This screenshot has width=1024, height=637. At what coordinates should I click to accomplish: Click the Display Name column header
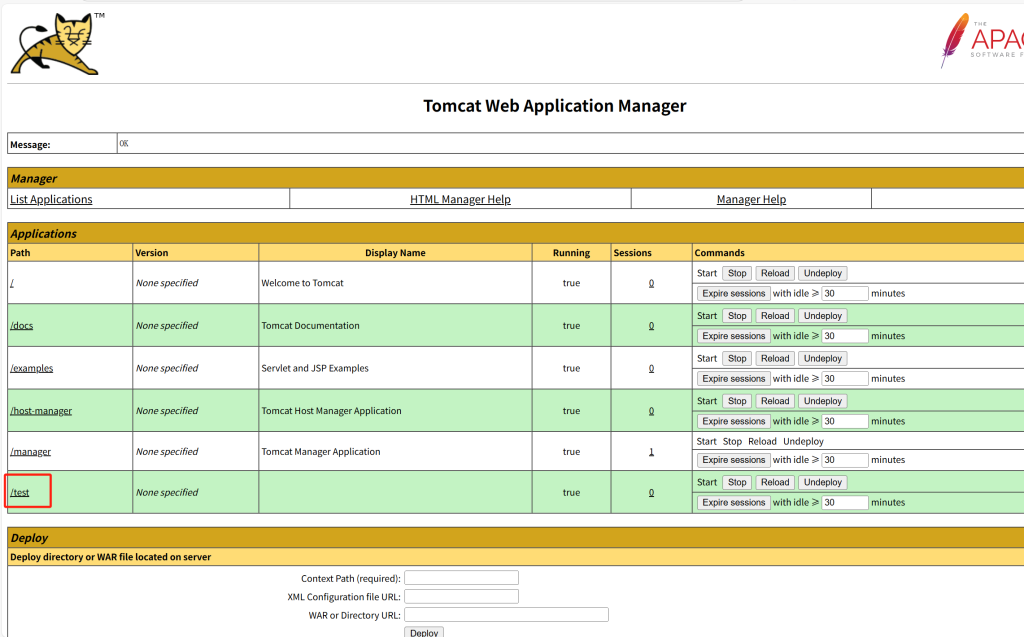pyautogui.click(x=395, y=253)
